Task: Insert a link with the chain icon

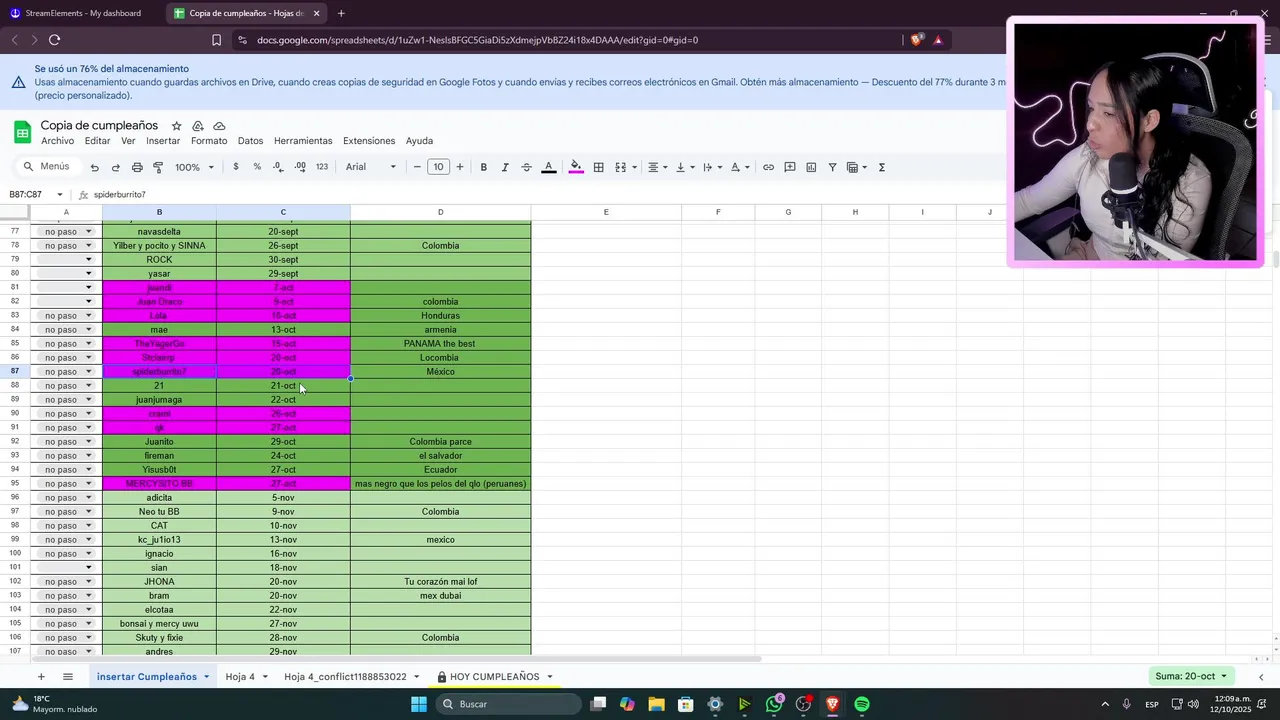Action: click(x=768, y=167)
